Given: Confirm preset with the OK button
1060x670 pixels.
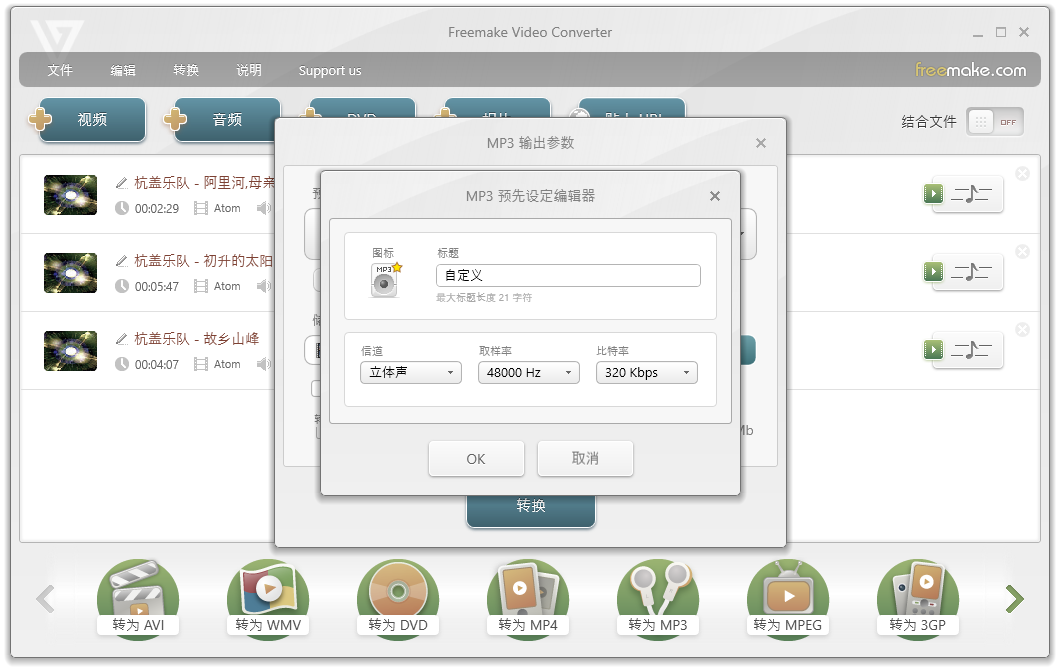Looking at the screenshot, I should pyautogui.click(x=476, y=458).
